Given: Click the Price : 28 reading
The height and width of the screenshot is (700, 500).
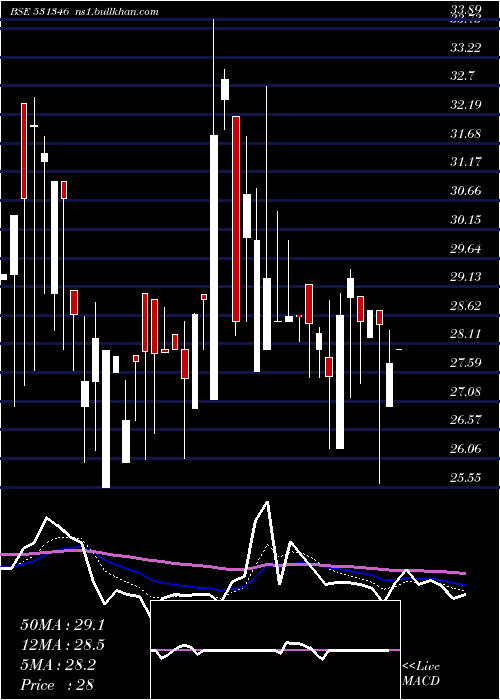Looking at the screenshot, I should (x=57, y=685).
